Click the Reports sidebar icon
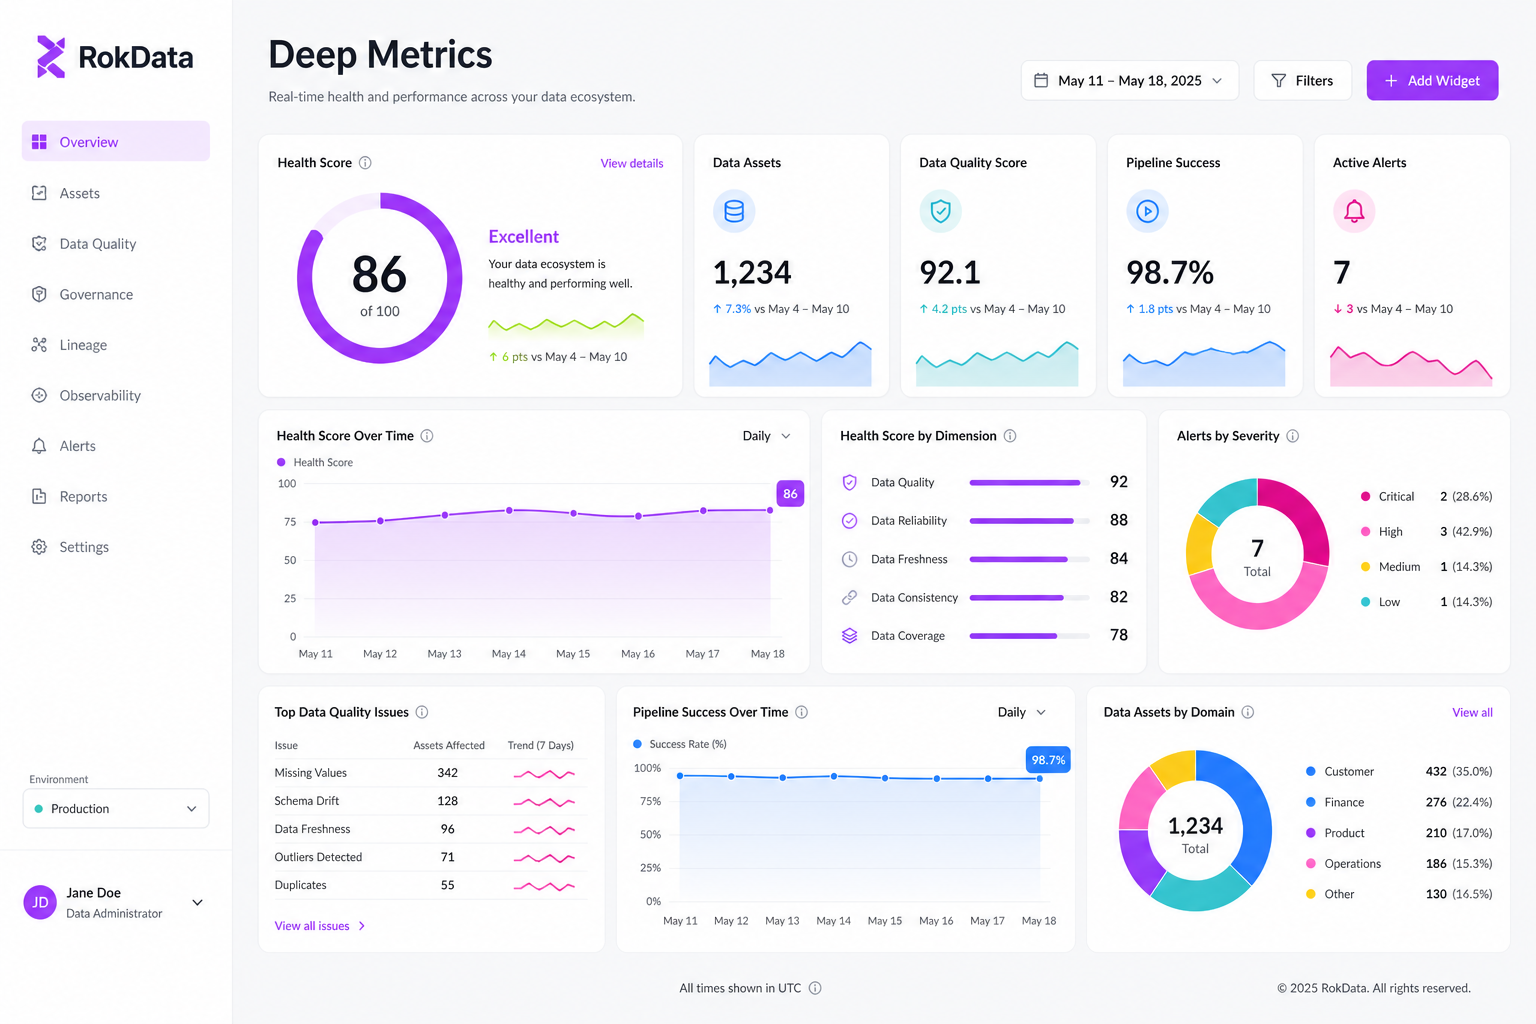Viewport: 1536px width, 1024px height. pyautogui.click(x=39, y=496)
